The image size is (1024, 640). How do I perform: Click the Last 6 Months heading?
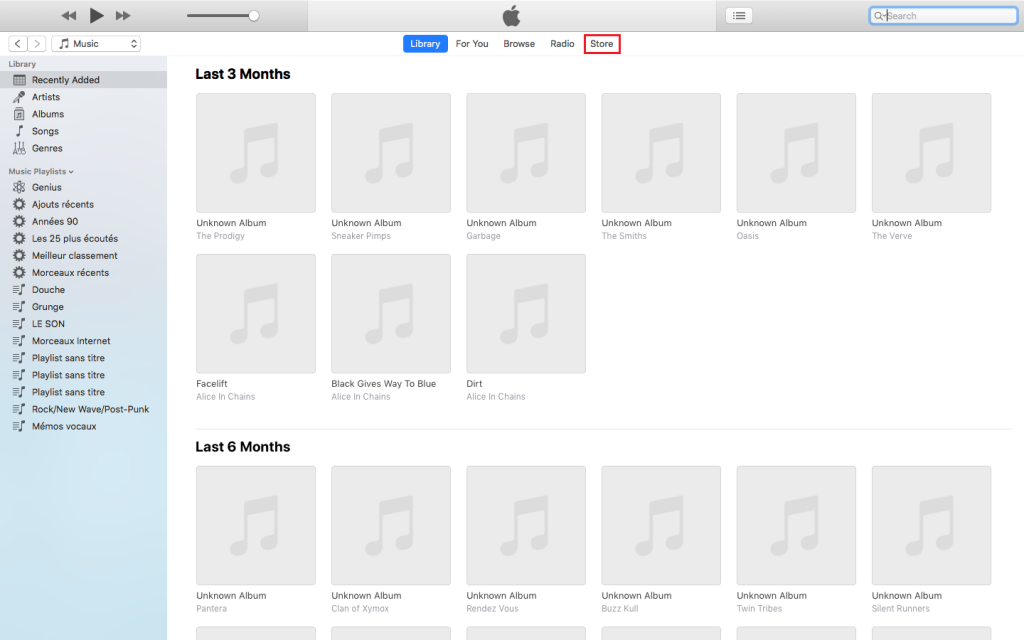(x=243, y=447)
